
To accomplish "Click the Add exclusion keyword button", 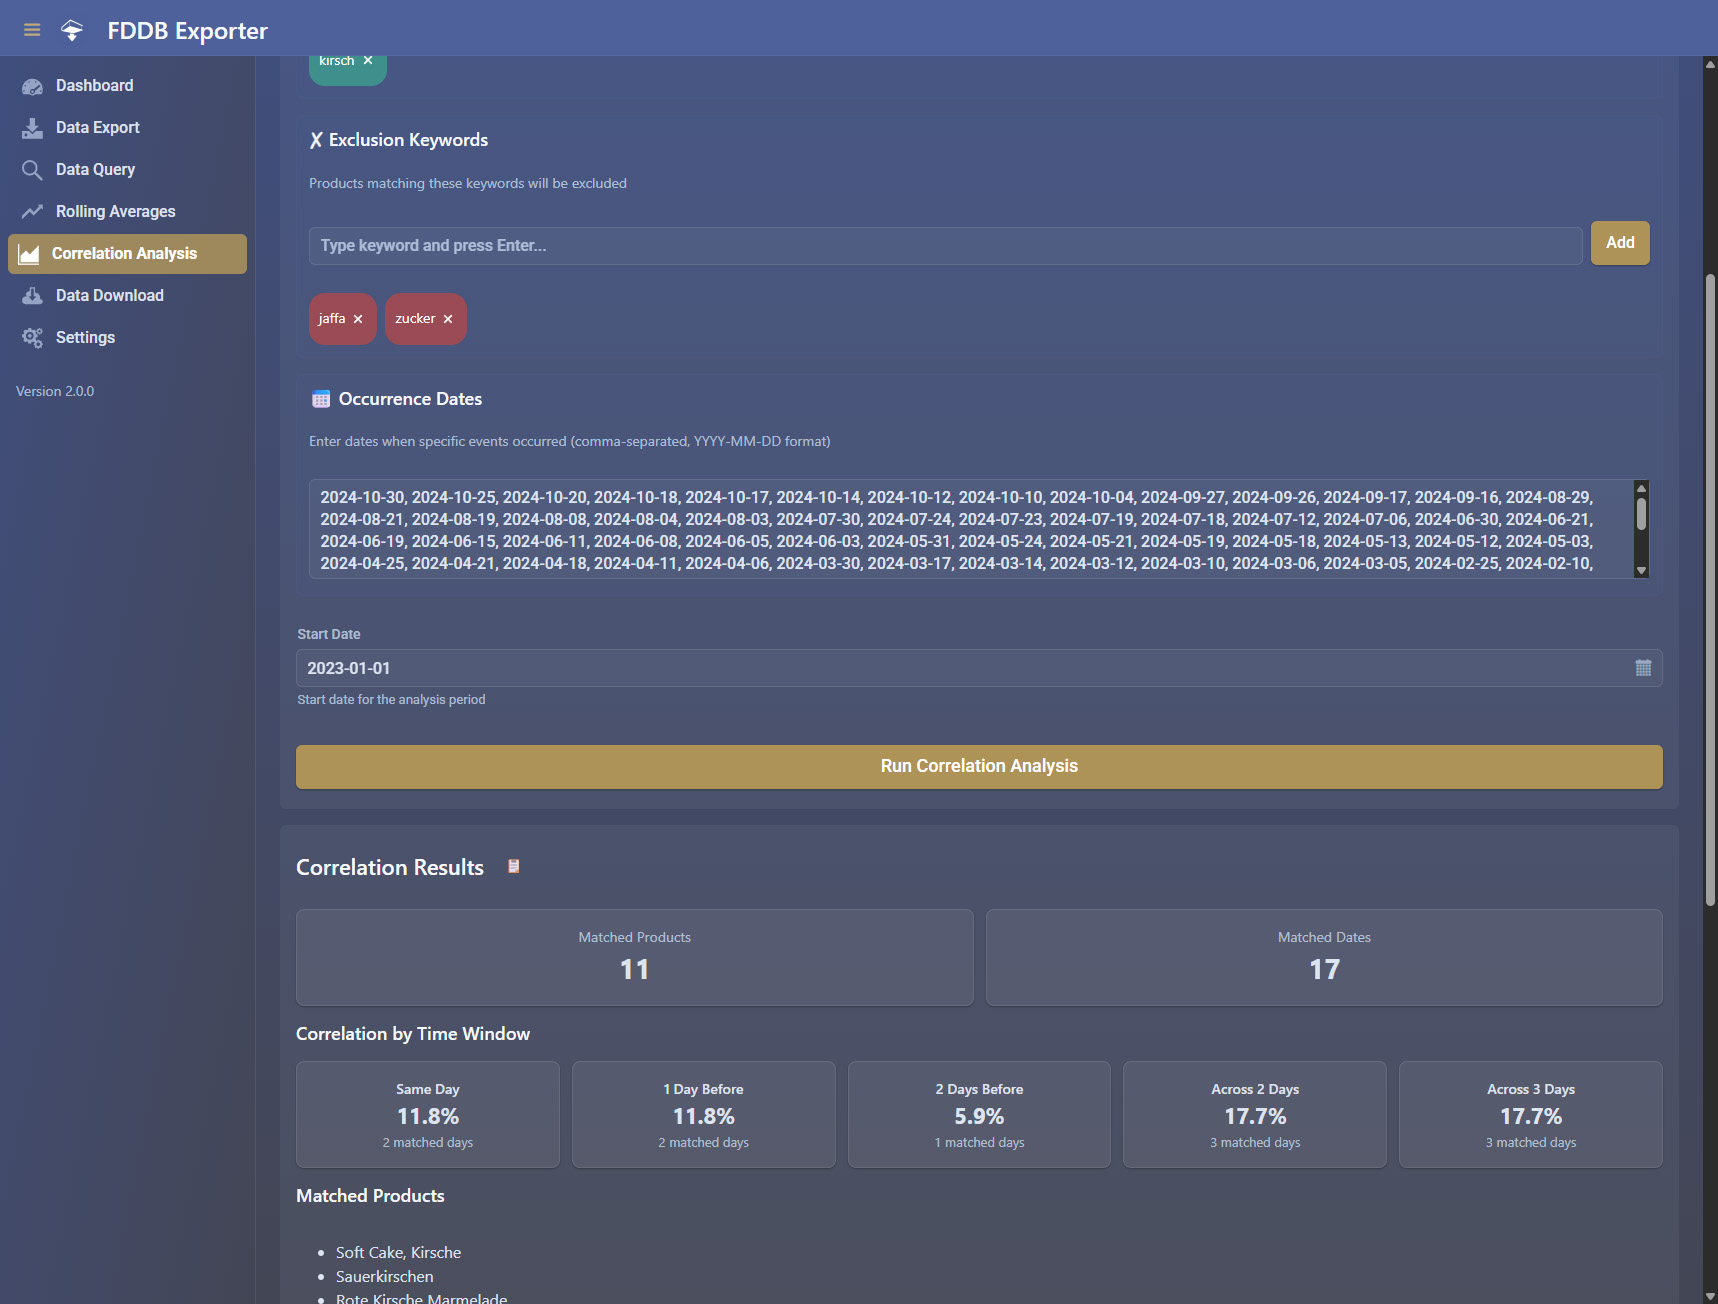I will coord(1619,243).
